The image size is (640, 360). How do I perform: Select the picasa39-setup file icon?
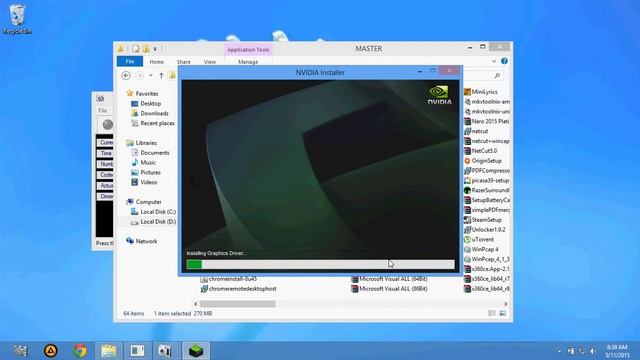[467, 180]
